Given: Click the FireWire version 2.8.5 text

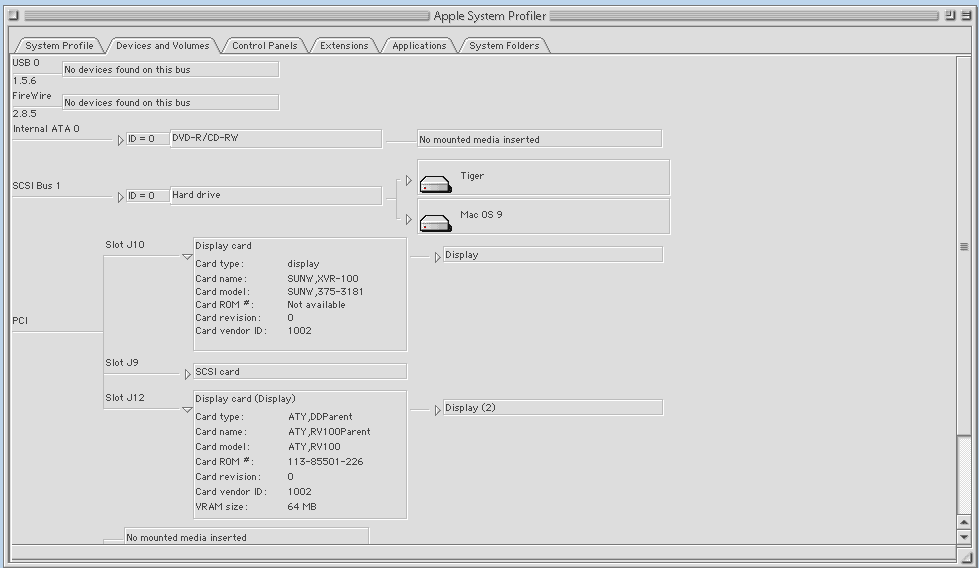Looking at the screenshot, I should click(x=24, y=114).
